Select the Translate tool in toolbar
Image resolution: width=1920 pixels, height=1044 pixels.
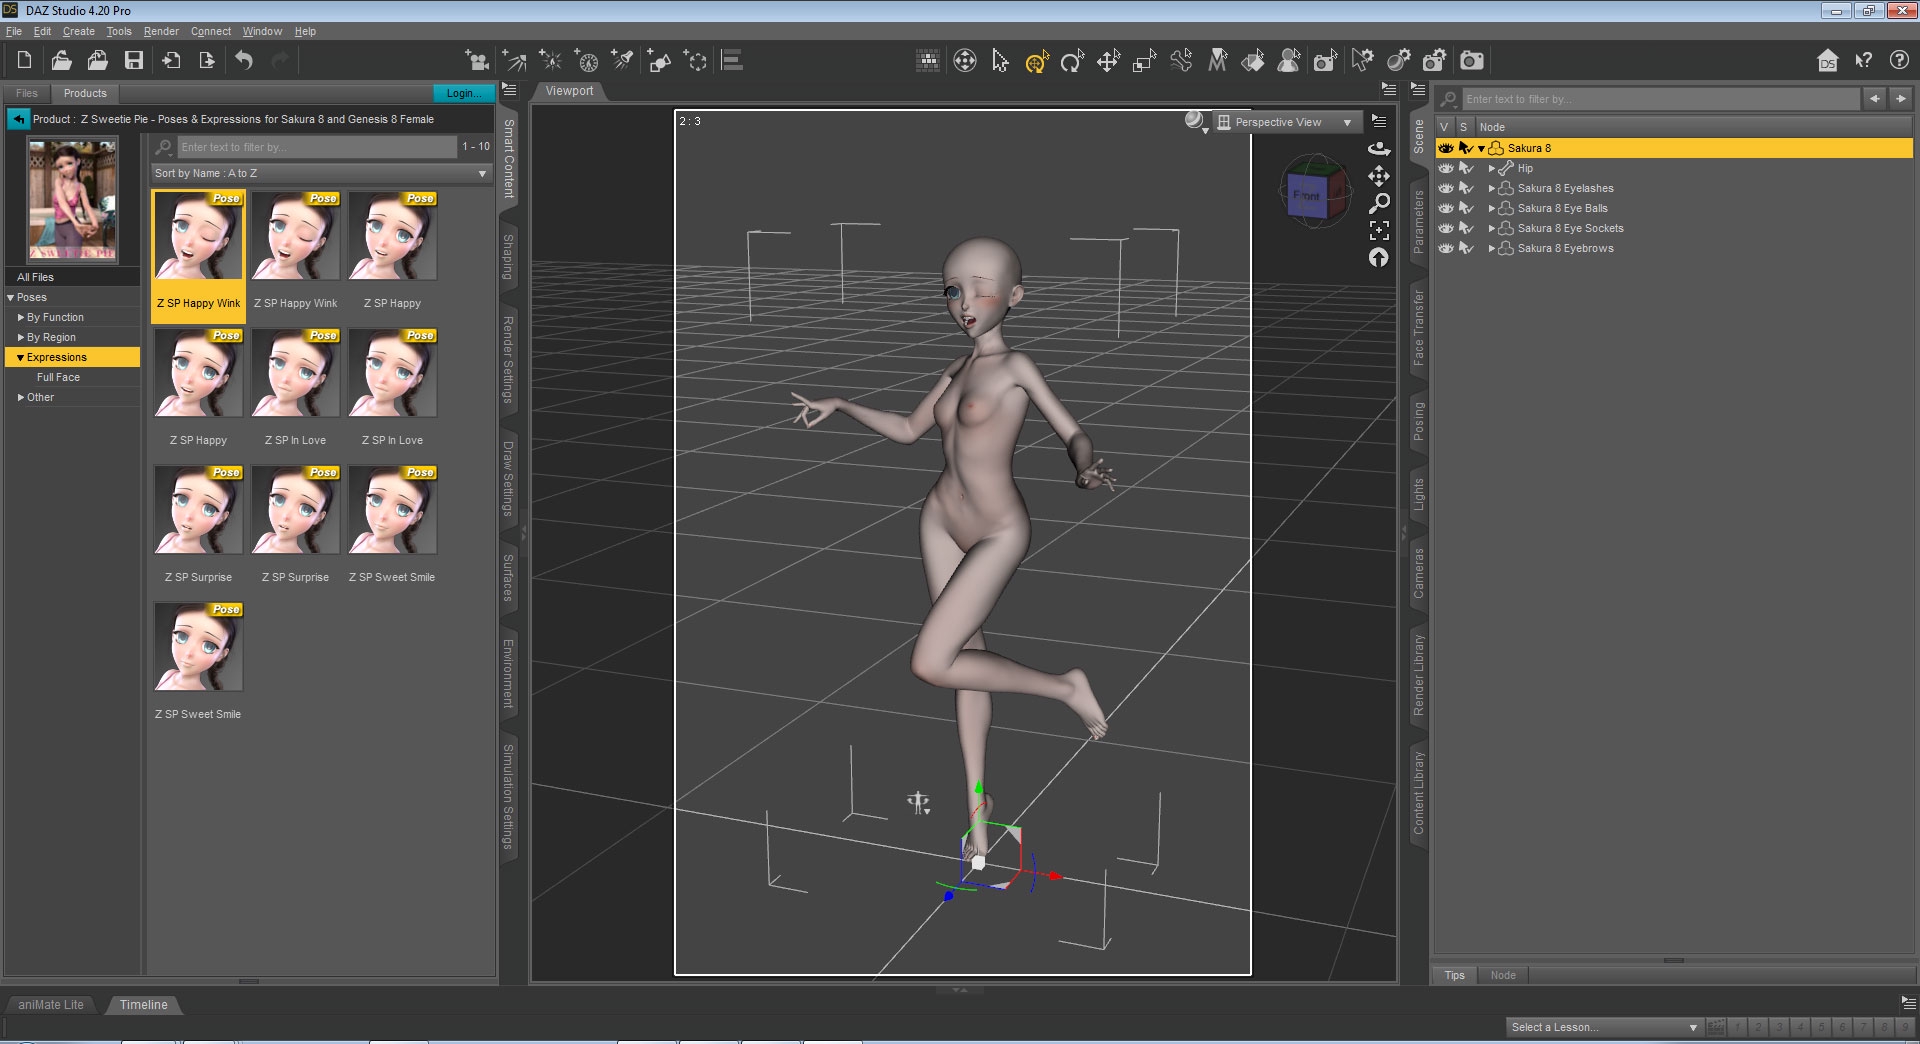coord(1108,62)
